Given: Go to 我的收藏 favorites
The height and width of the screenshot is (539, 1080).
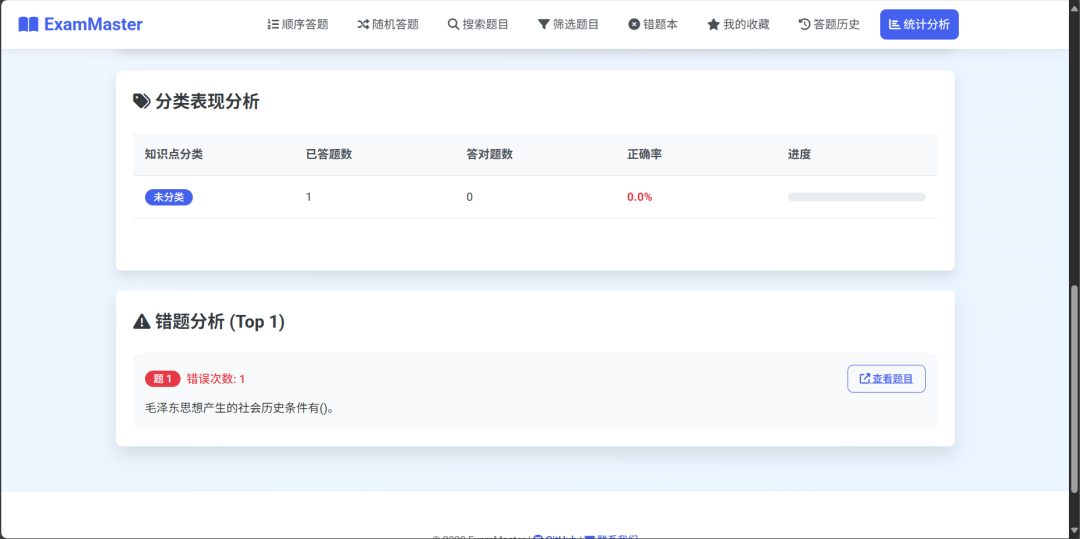Looking at the screenshot, I should click(x=738, y=25).
